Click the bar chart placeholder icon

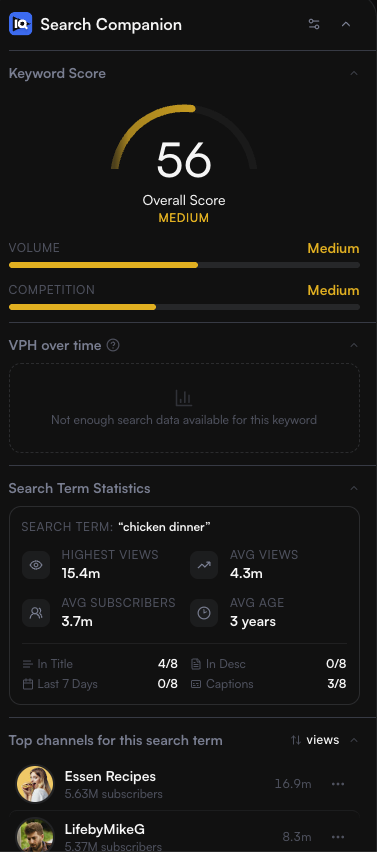point(184,398)
